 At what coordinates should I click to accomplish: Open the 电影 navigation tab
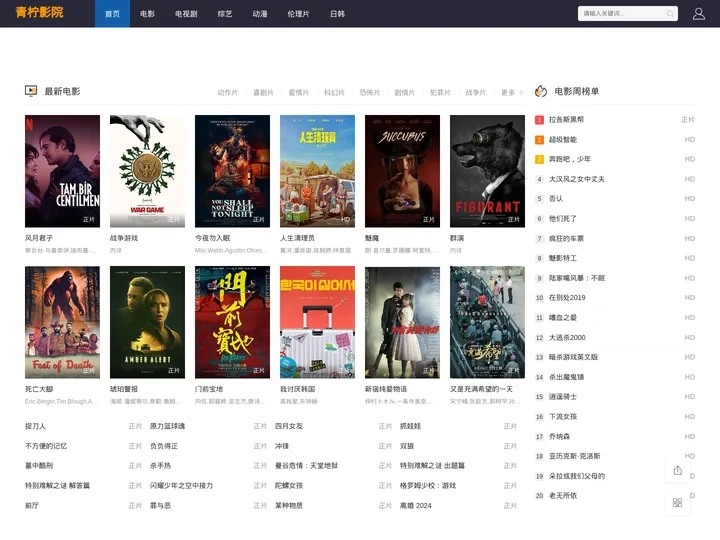point(147,14)
